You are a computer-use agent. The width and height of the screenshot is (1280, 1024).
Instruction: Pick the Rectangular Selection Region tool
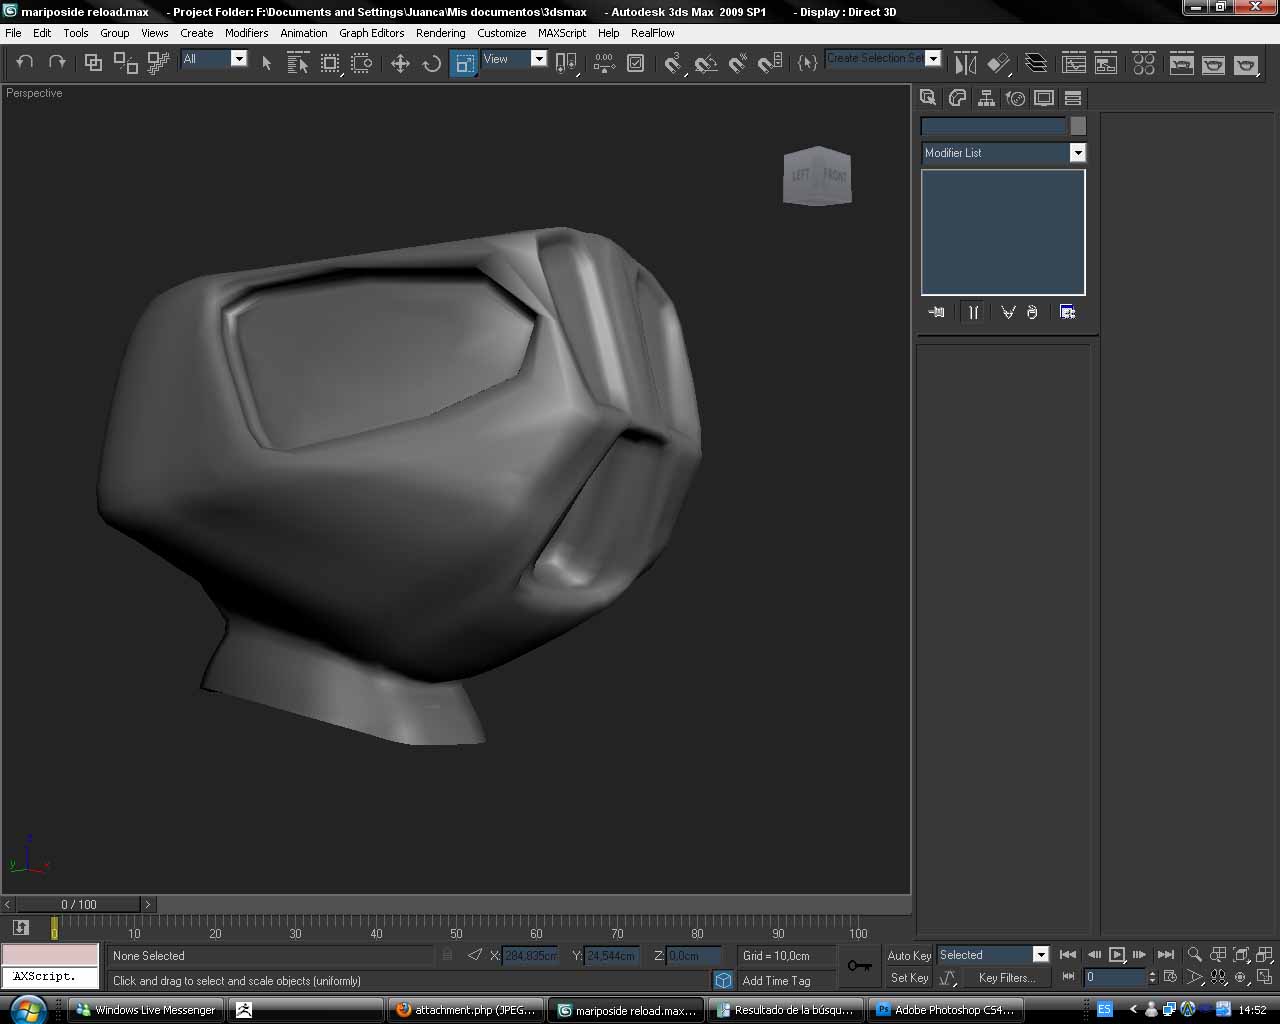[330, 62]
